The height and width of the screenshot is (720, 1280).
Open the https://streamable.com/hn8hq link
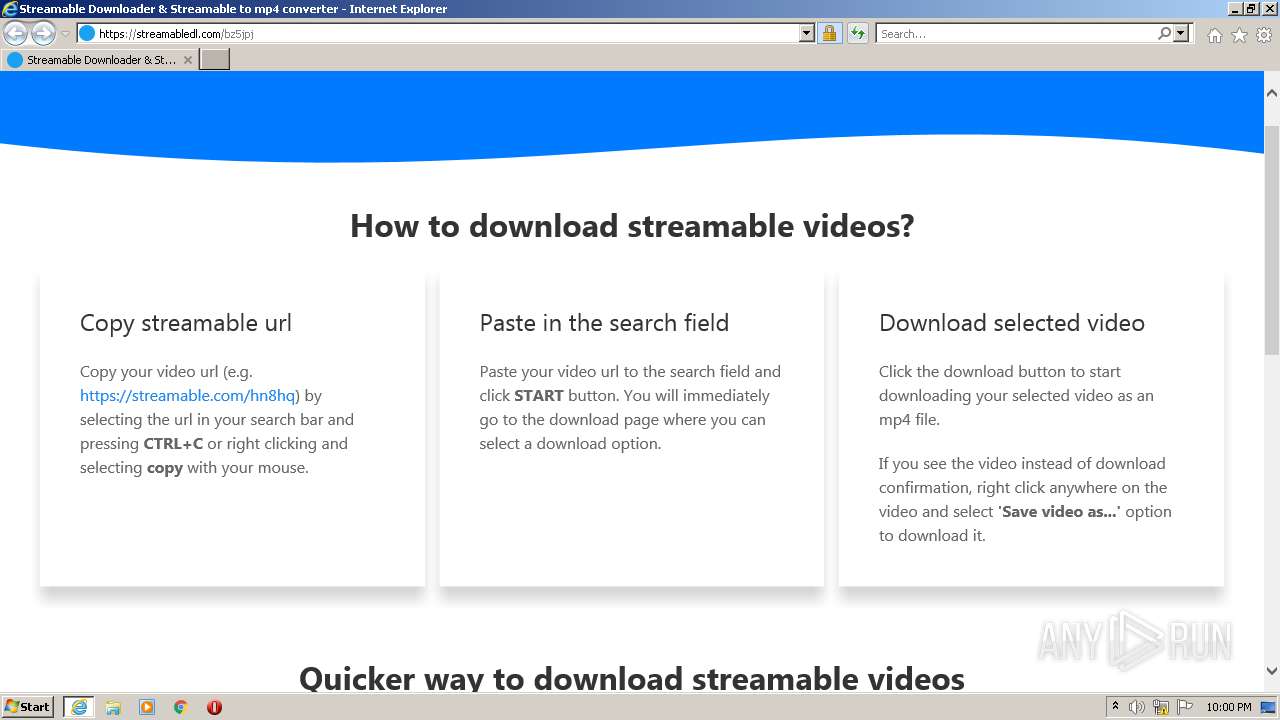click(x=188, y=395)
